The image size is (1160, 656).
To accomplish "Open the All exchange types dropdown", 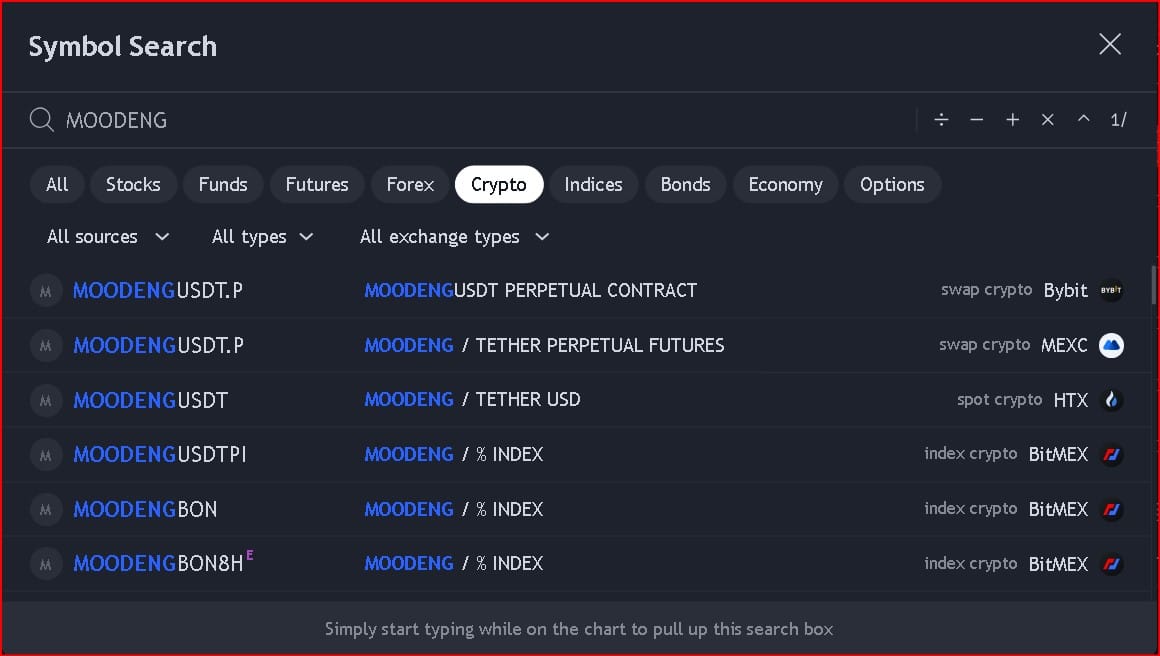I will (454, 237).
